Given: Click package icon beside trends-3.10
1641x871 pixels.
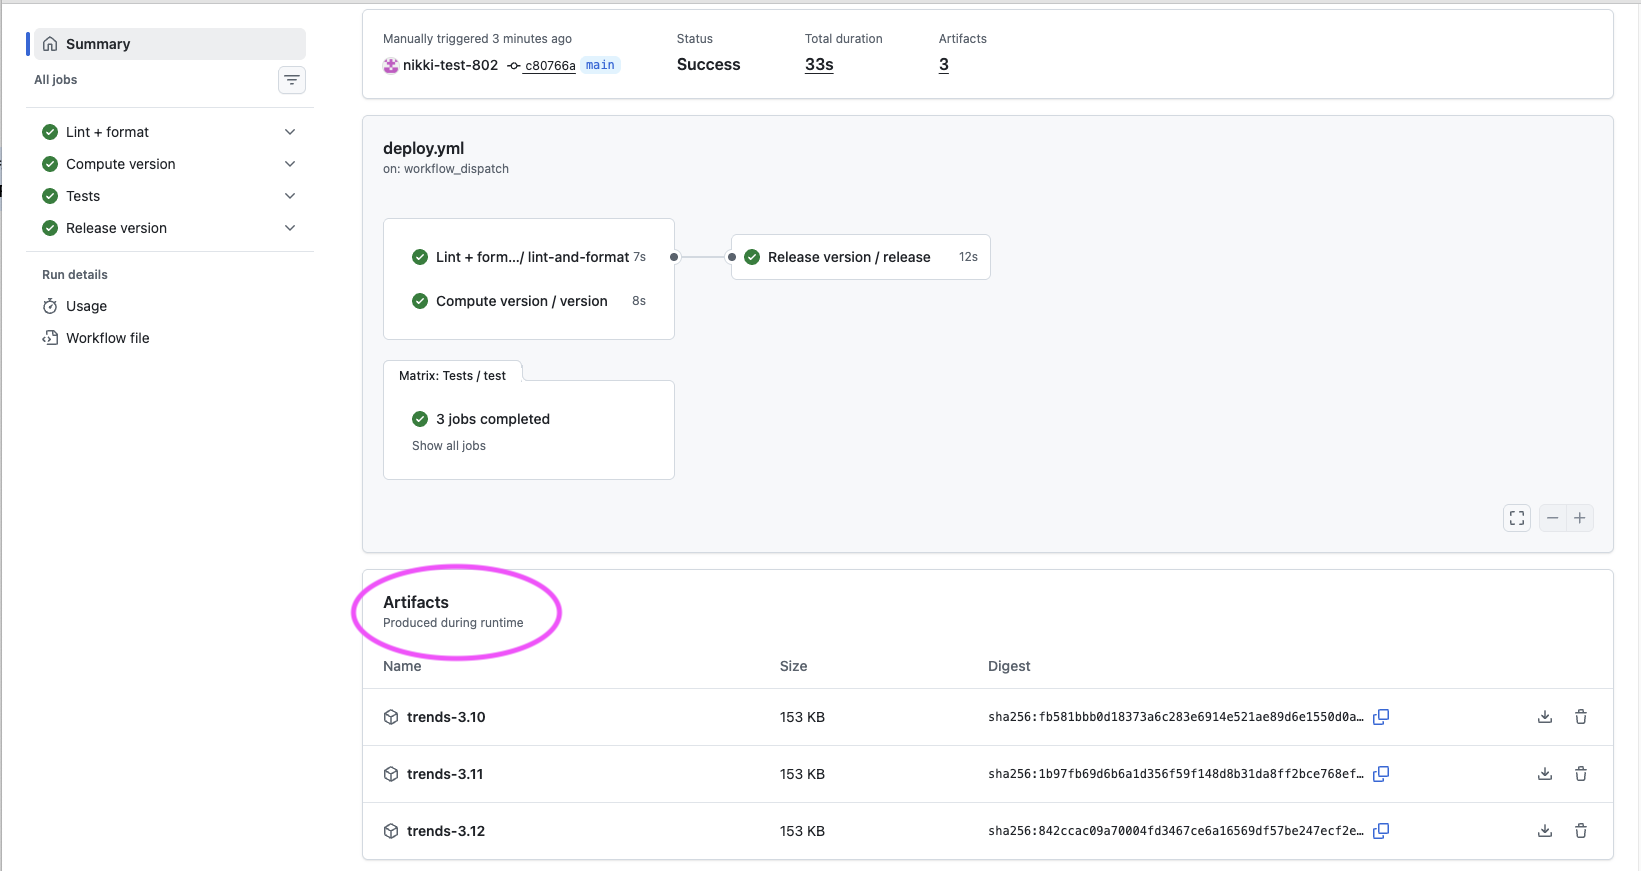Looking at the screenshot, I should click(391, 717).
